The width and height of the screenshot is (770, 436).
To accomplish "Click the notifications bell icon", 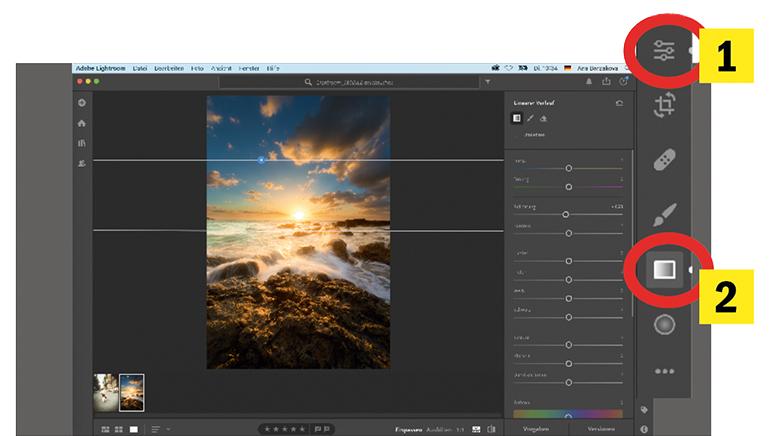I will [x=589, y=82].
